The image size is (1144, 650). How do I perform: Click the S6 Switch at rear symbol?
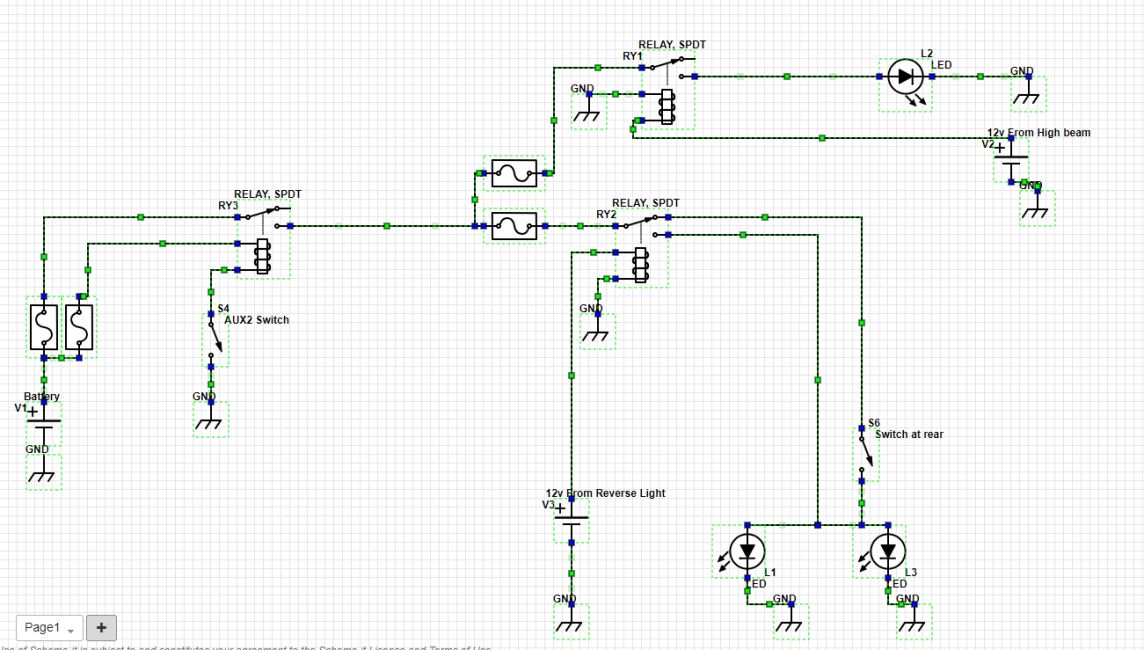pyautogui.click(x=865, y=453)
